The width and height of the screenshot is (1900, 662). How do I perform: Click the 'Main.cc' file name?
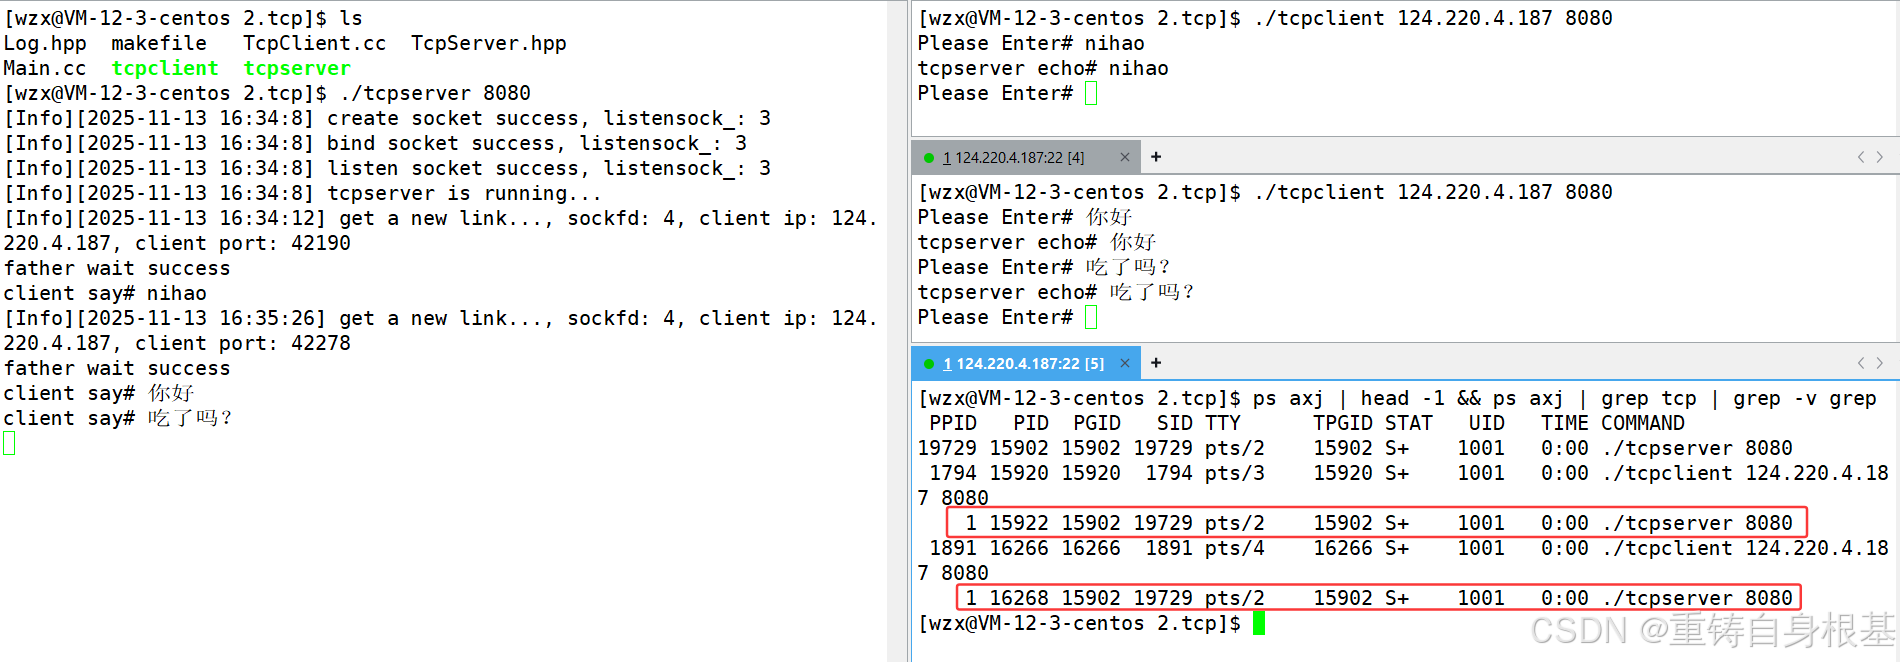tap(45, 68)
